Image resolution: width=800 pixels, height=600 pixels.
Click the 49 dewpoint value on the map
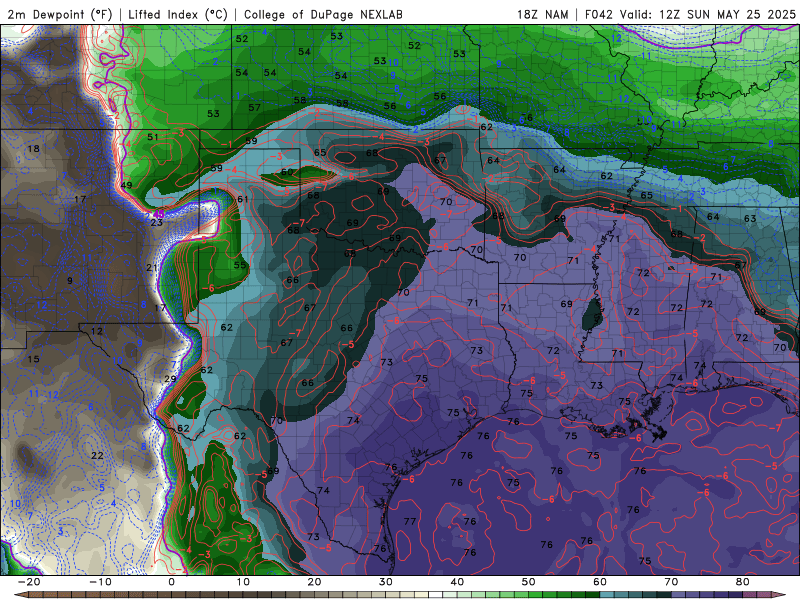pyautogui.click(x=126, y=185)
